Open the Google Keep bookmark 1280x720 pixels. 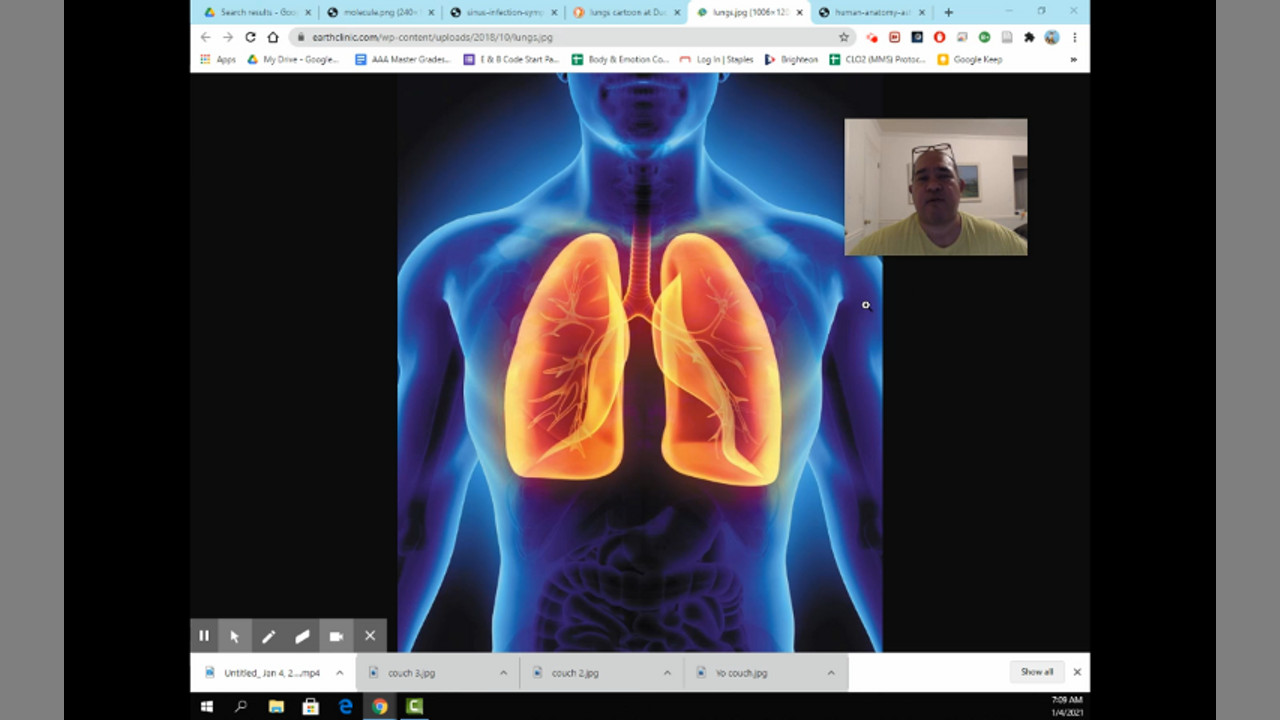tap(970, 60)
